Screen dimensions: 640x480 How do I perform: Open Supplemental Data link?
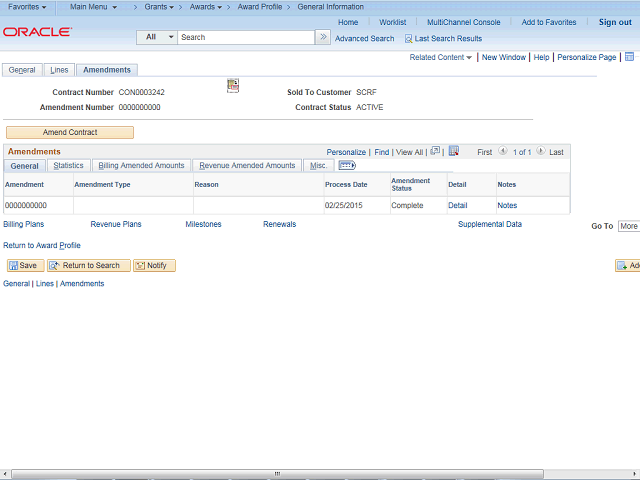click(x=490, y=224)
